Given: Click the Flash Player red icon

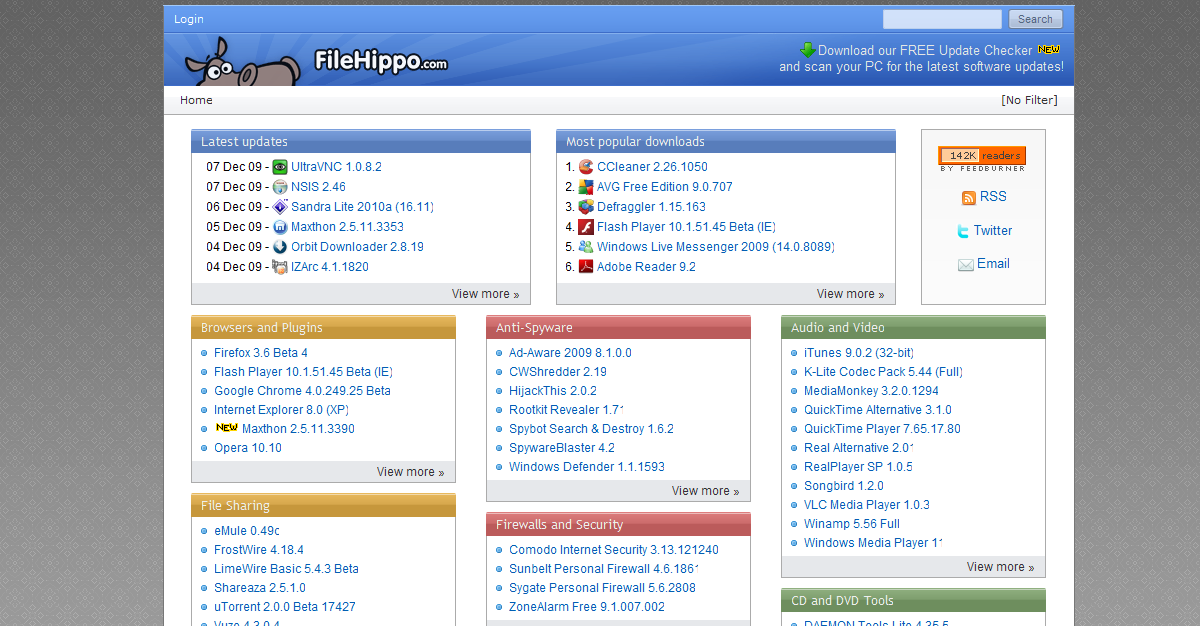Looking at the screenshot, I should tap(586, 227).
